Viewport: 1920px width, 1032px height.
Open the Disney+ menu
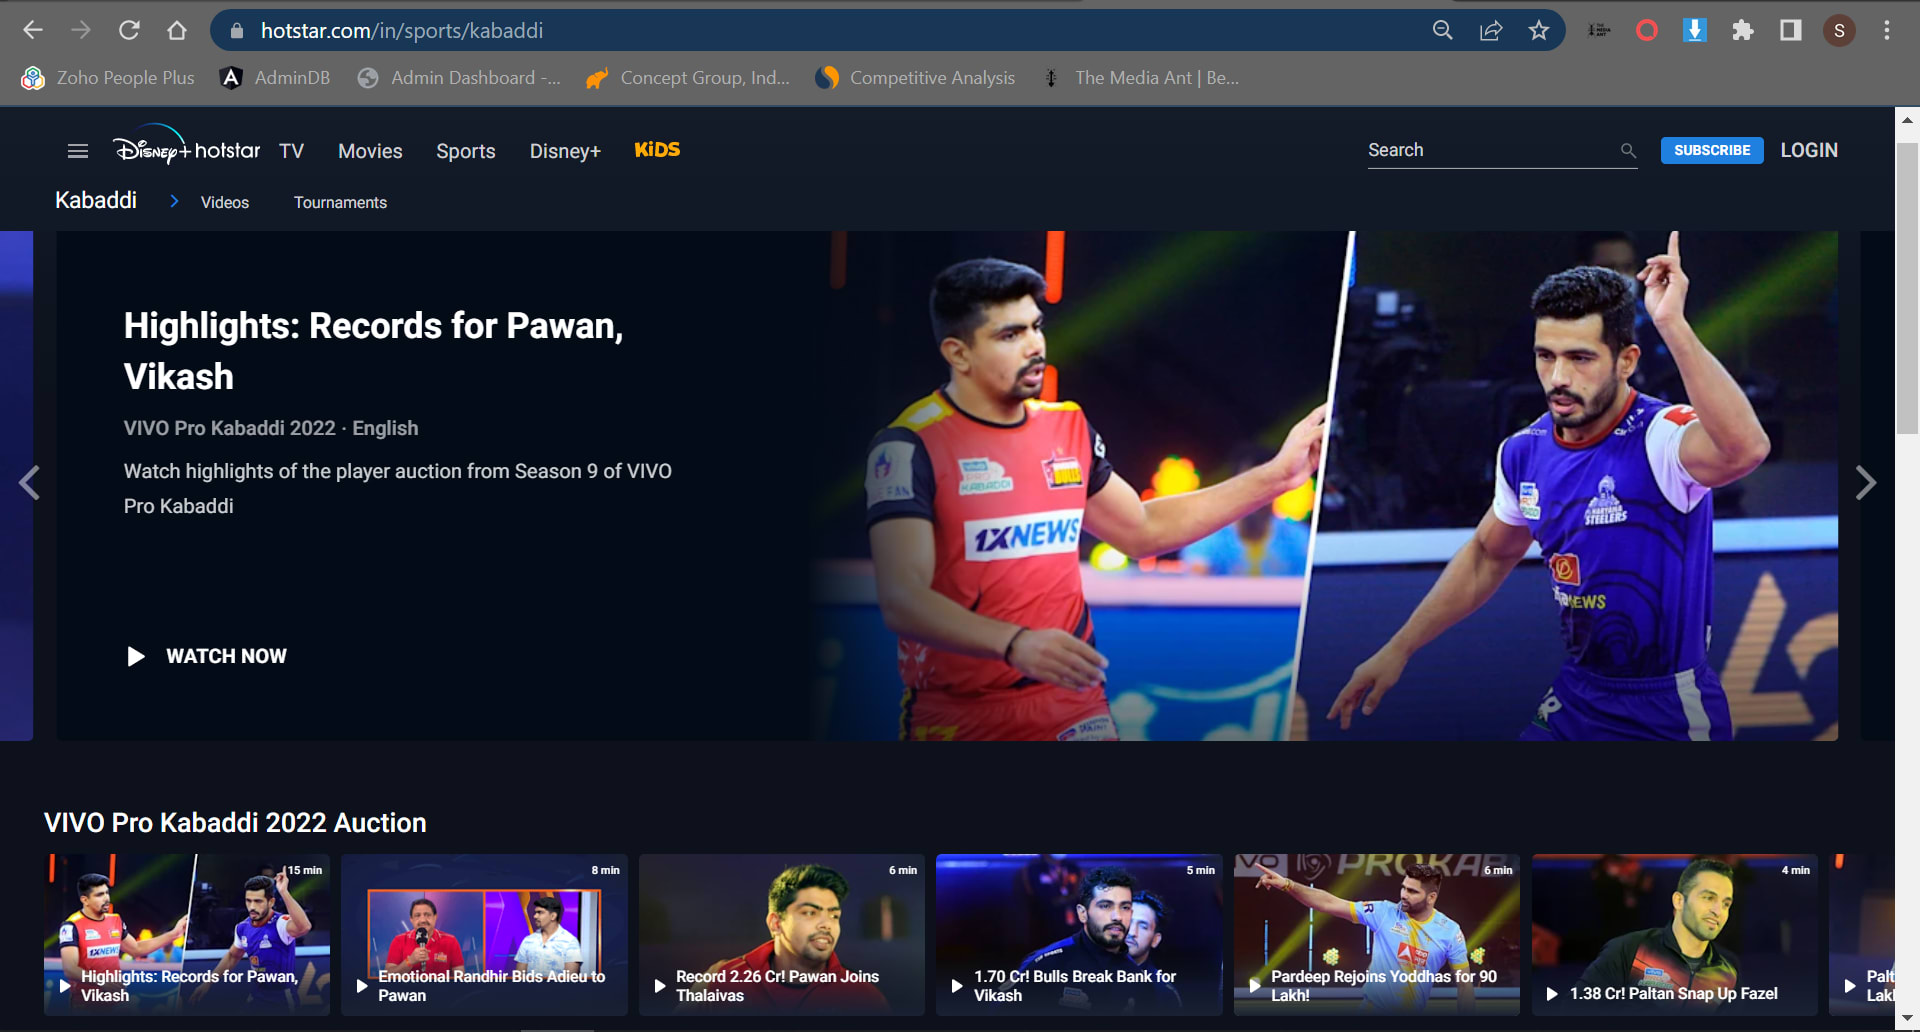(565, 151)
